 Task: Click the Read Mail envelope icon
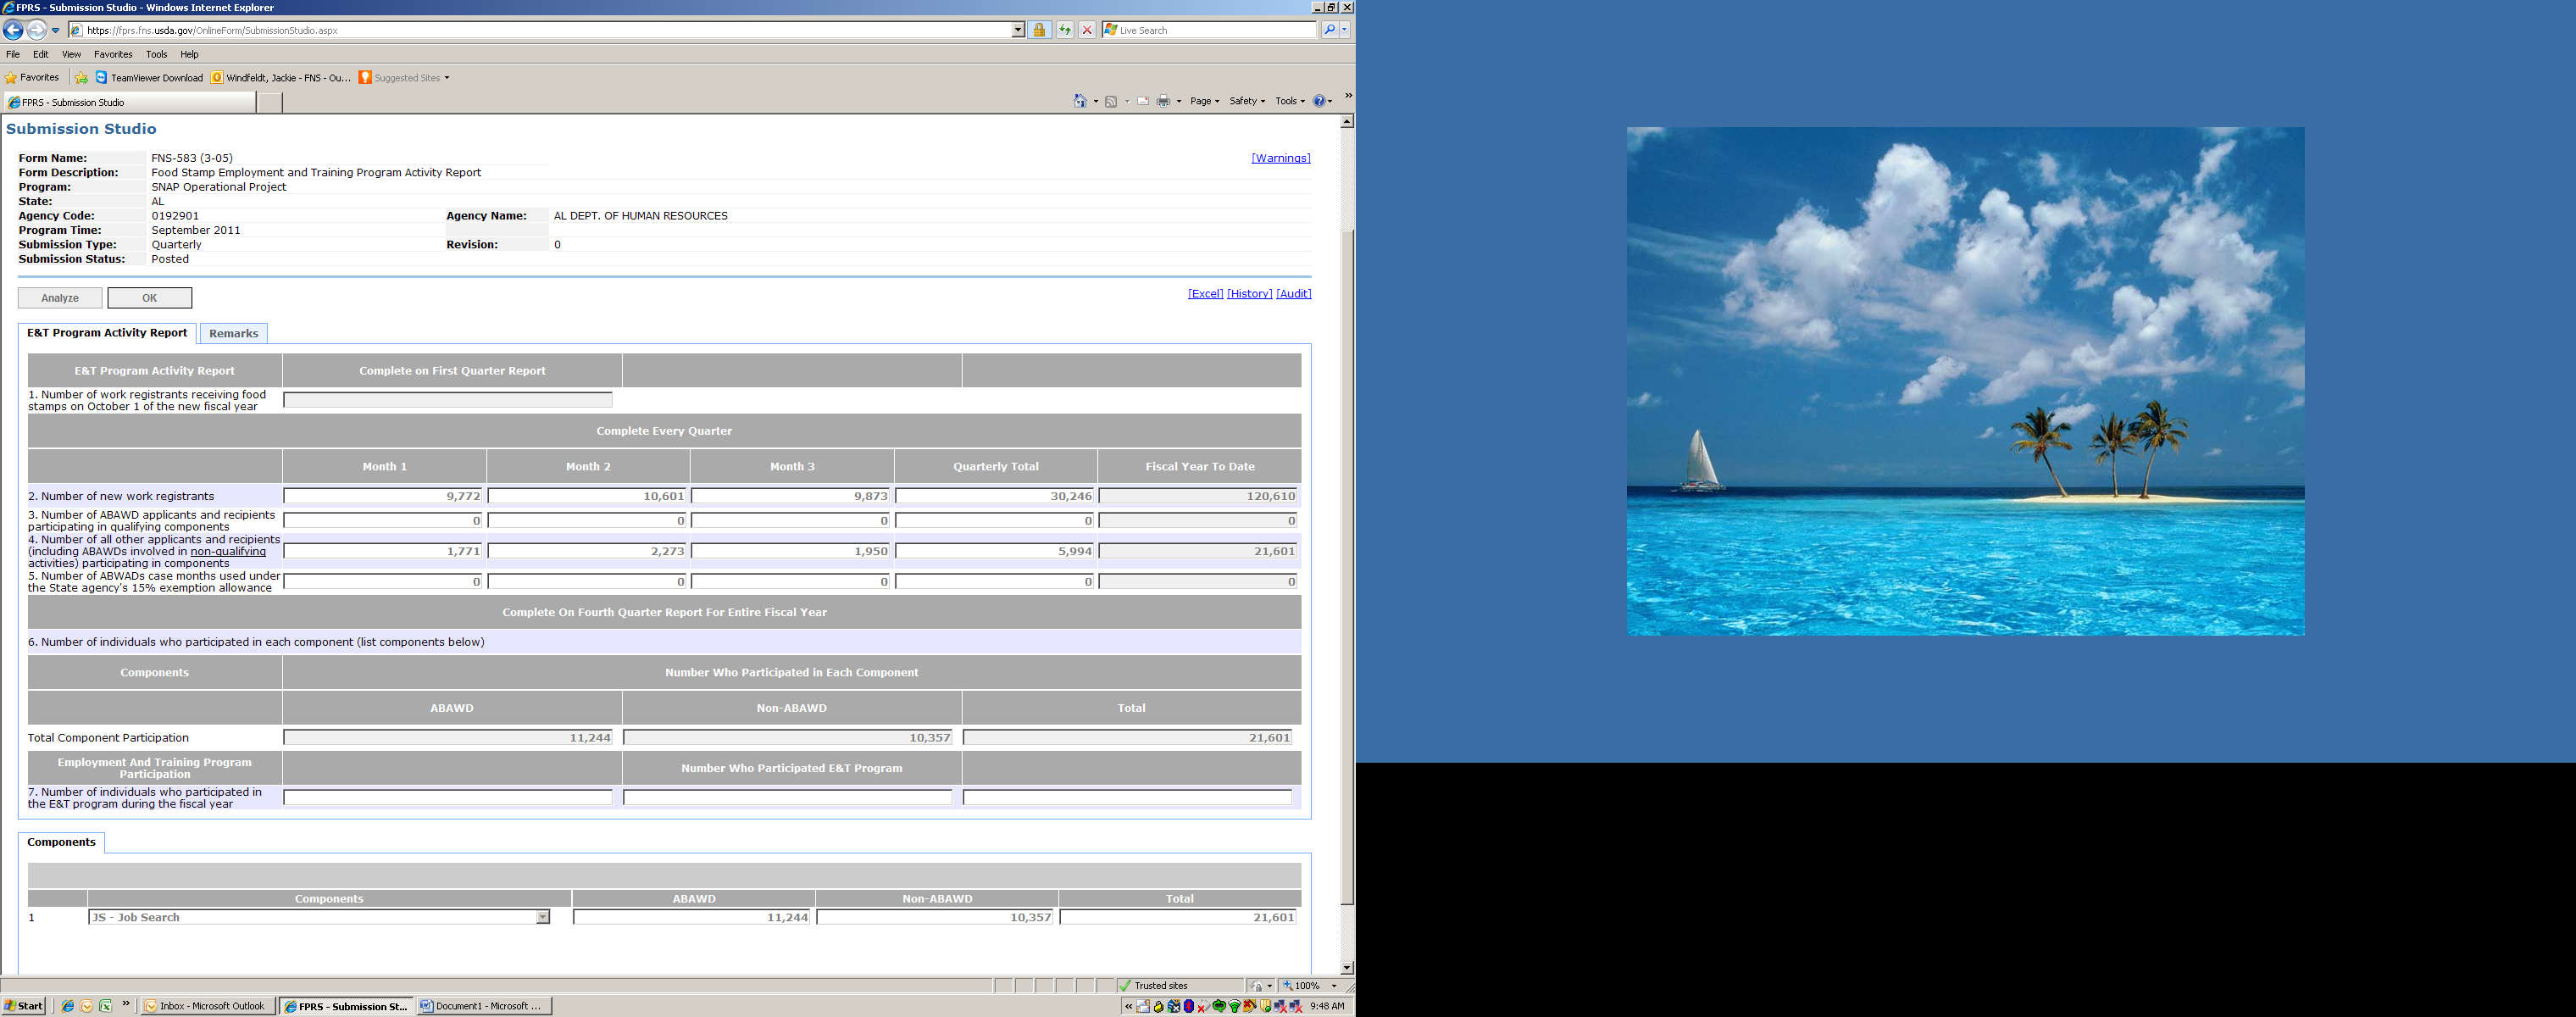point(1143,101)
